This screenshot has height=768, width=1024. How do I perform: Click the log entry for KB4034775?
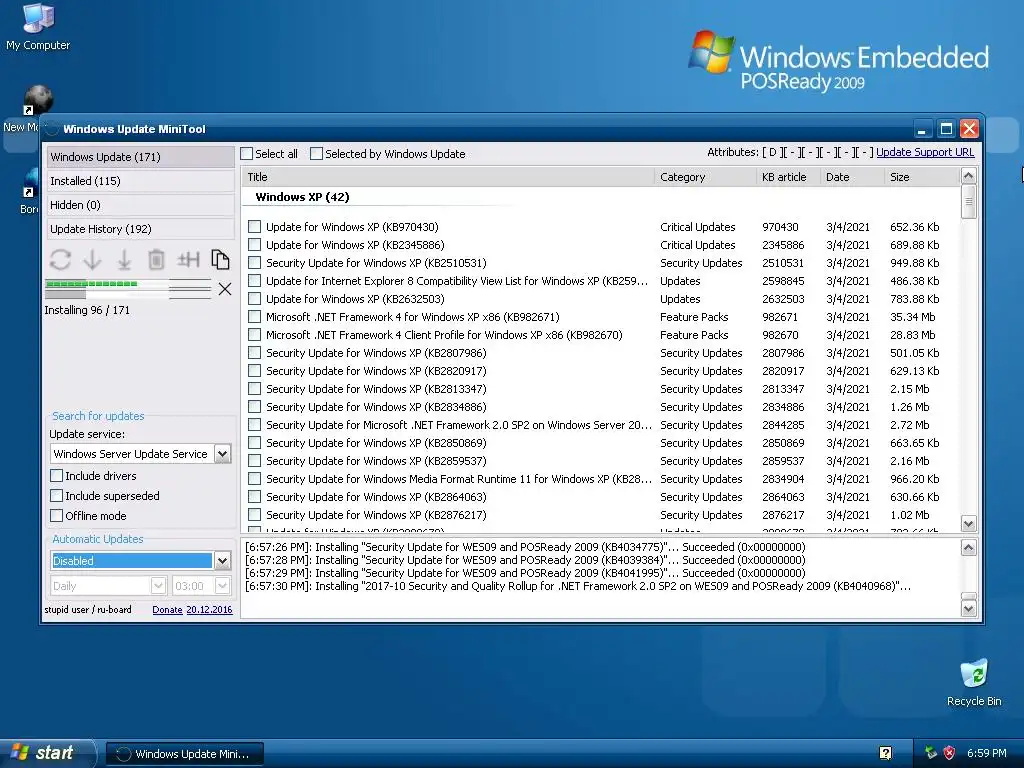pyautogui.click(x=525, y=547)
